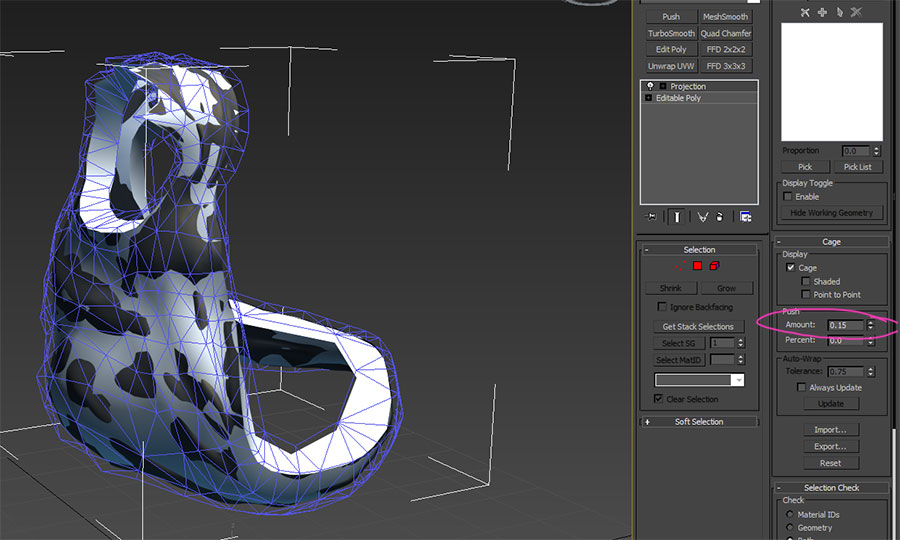The image size is (900, 540).
Task: Click the TurboSmooth modifier button
Action: coord(671,33)
